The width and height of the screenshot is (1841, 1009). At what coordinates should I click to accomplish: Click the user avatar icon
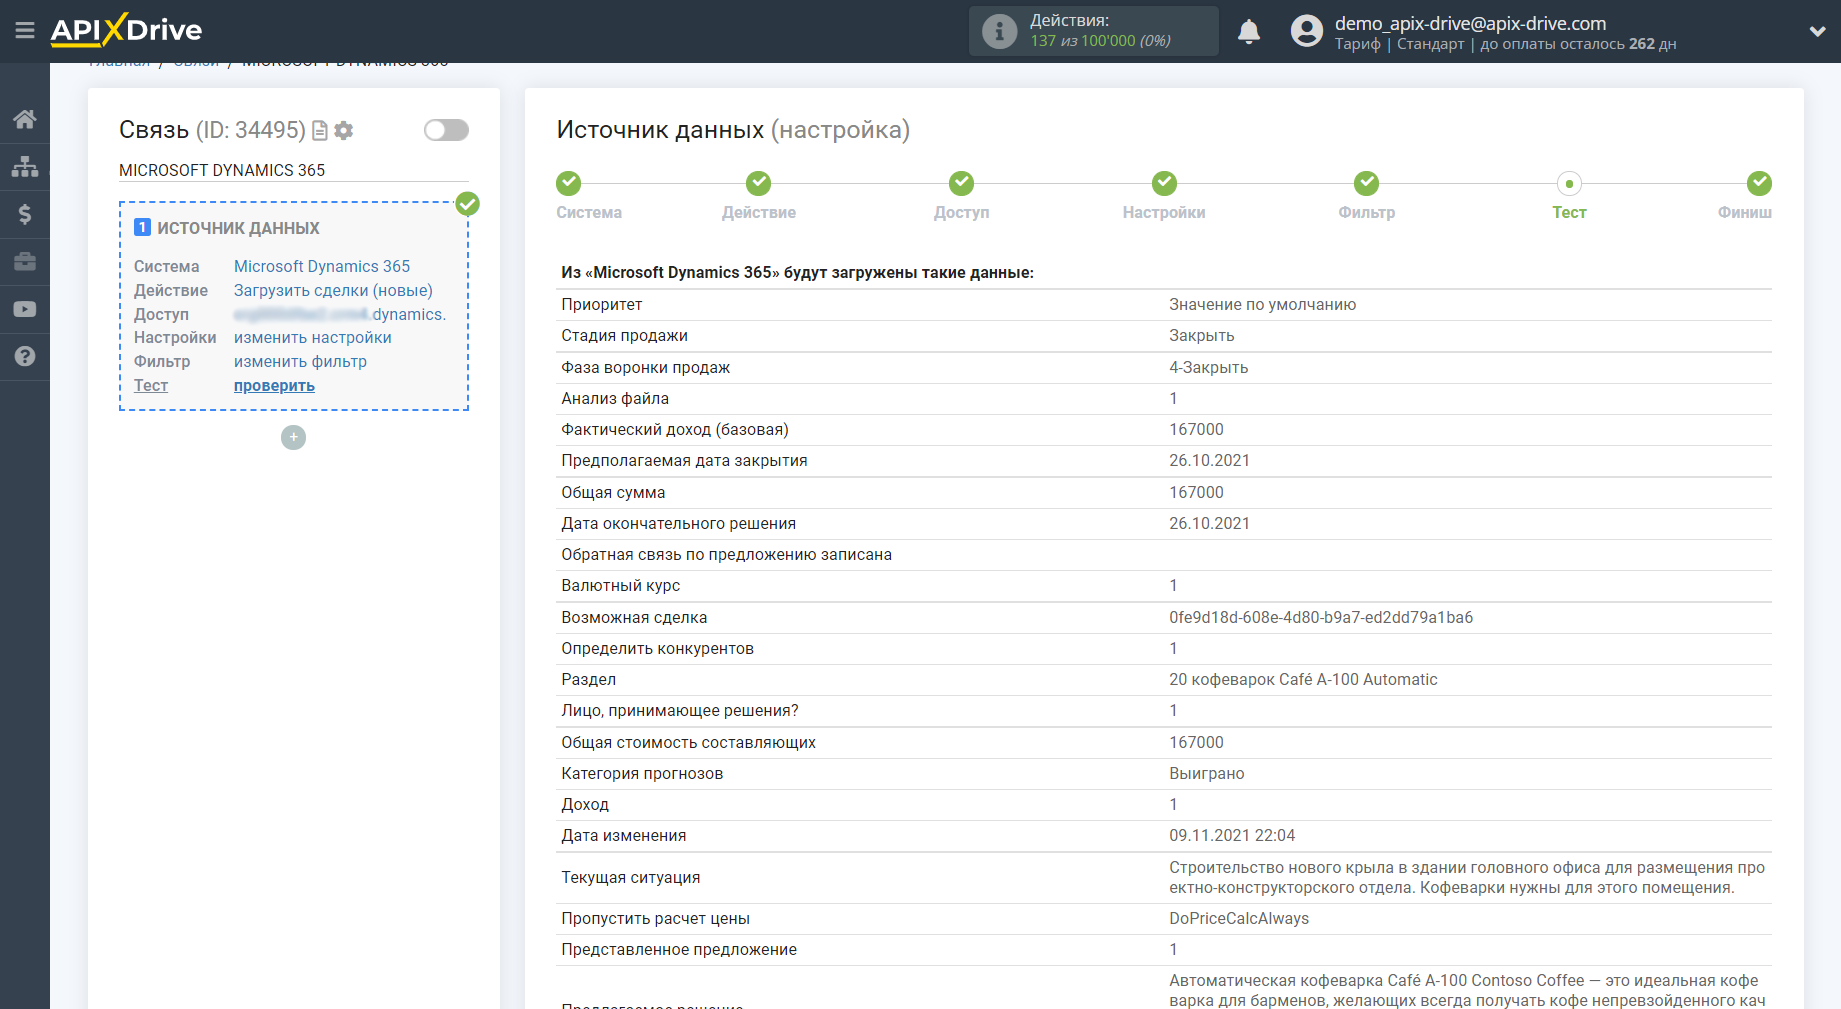[1306, 31]
